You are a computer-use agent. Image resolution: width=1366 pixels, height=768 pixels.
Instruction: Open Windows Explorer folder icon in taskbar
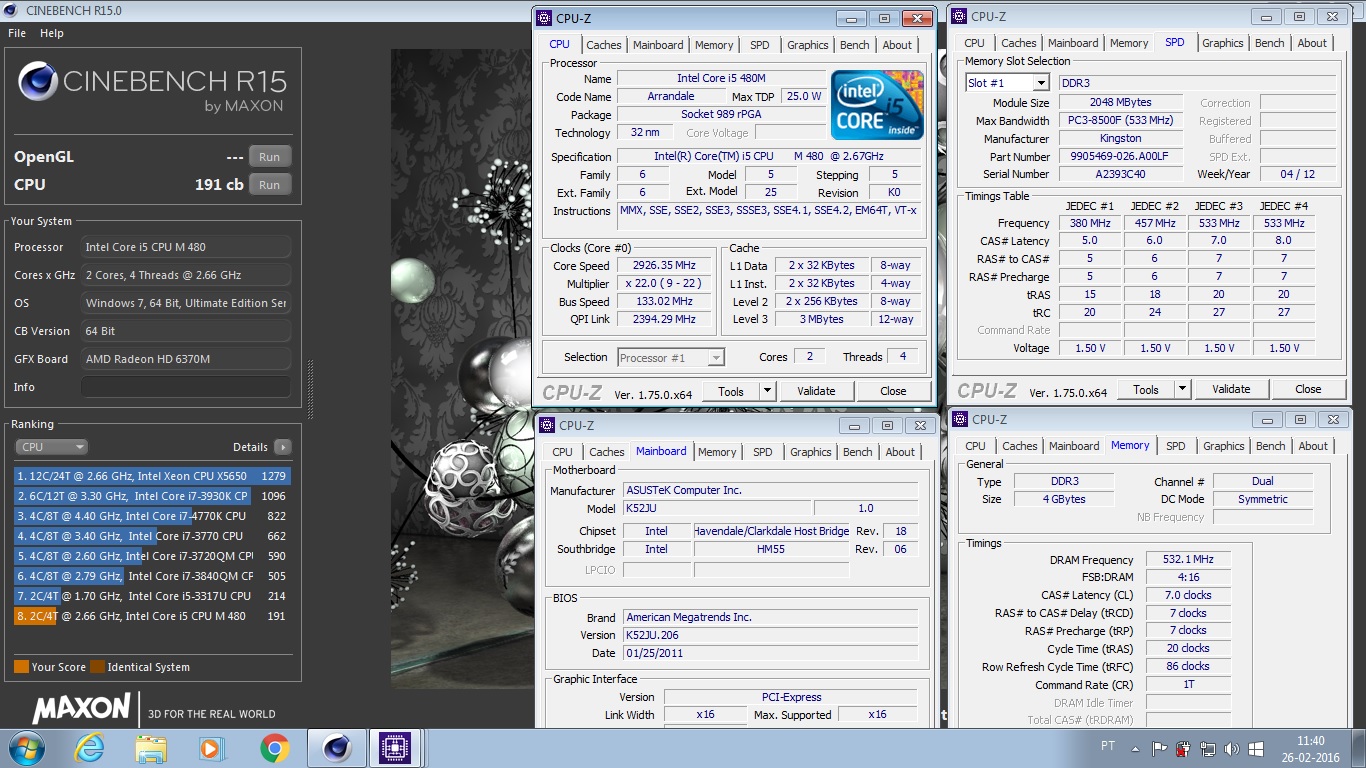tap(151, 748)
